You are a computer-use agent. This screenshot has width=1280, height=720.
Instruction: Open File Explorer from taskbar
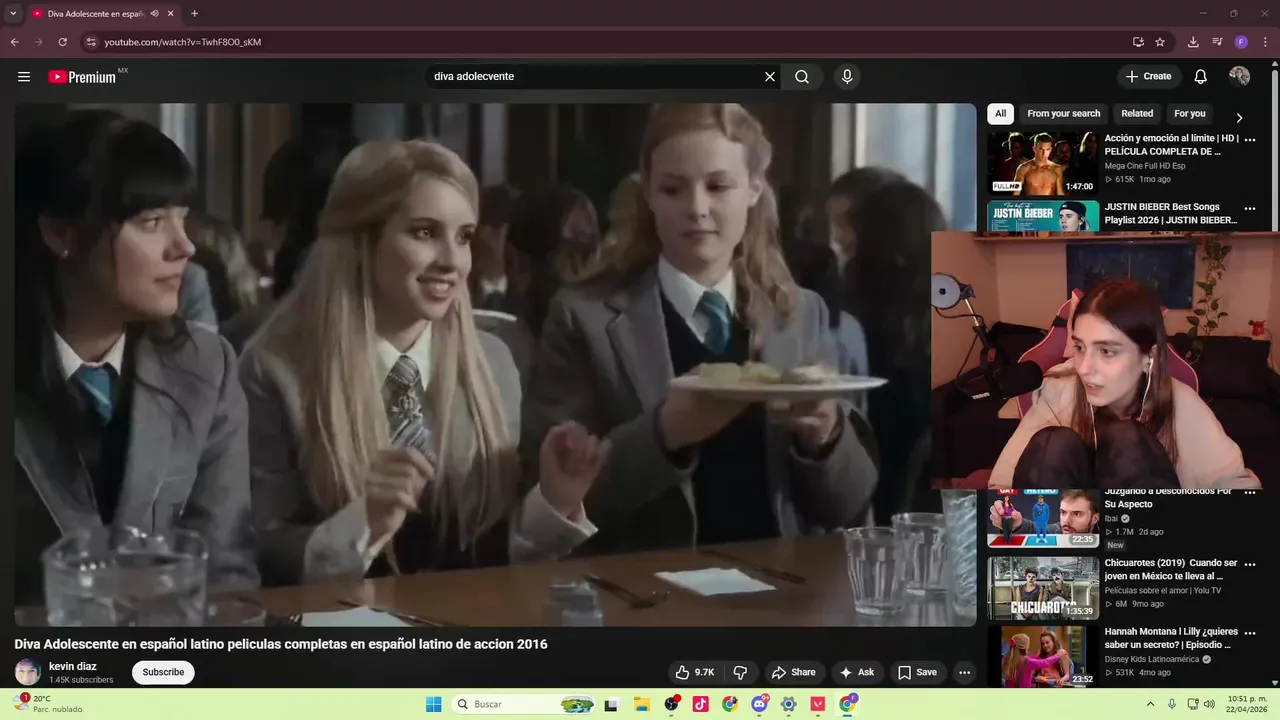(641, 704)
